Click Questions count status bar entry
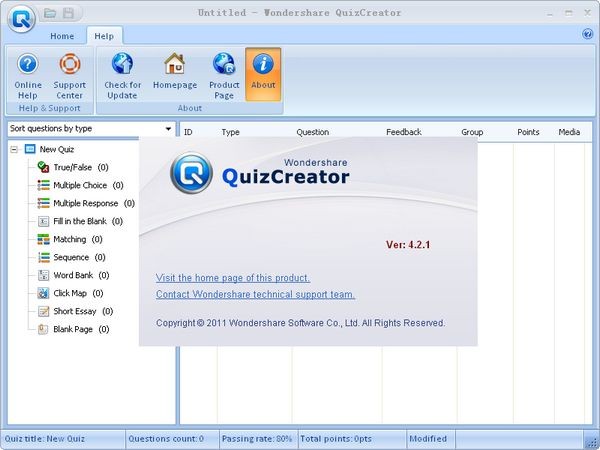Viewport: 600px width, 450px height. click(166, 439)
